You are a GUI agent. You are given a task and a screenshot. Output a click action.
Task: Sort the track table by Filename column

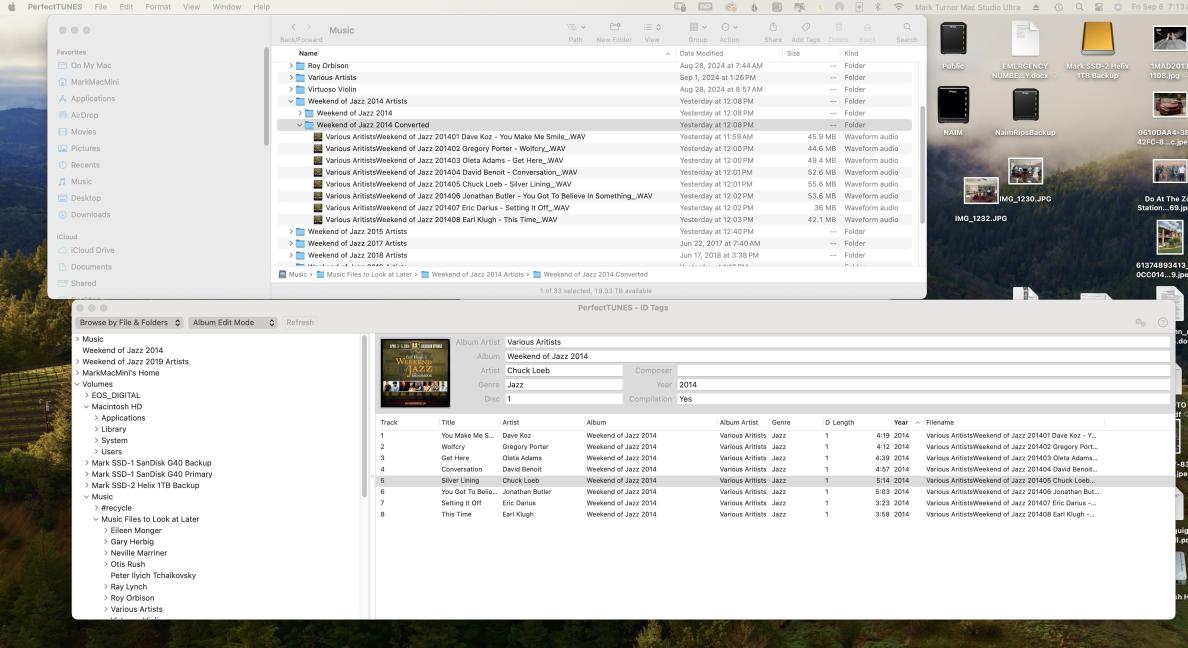pyautogui.click(x=940, y=423)
